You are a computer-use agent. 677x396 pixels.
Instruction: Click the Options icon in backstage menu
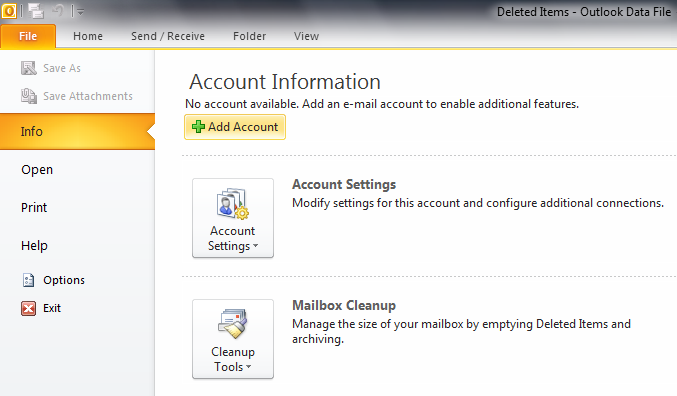(28, 280)
